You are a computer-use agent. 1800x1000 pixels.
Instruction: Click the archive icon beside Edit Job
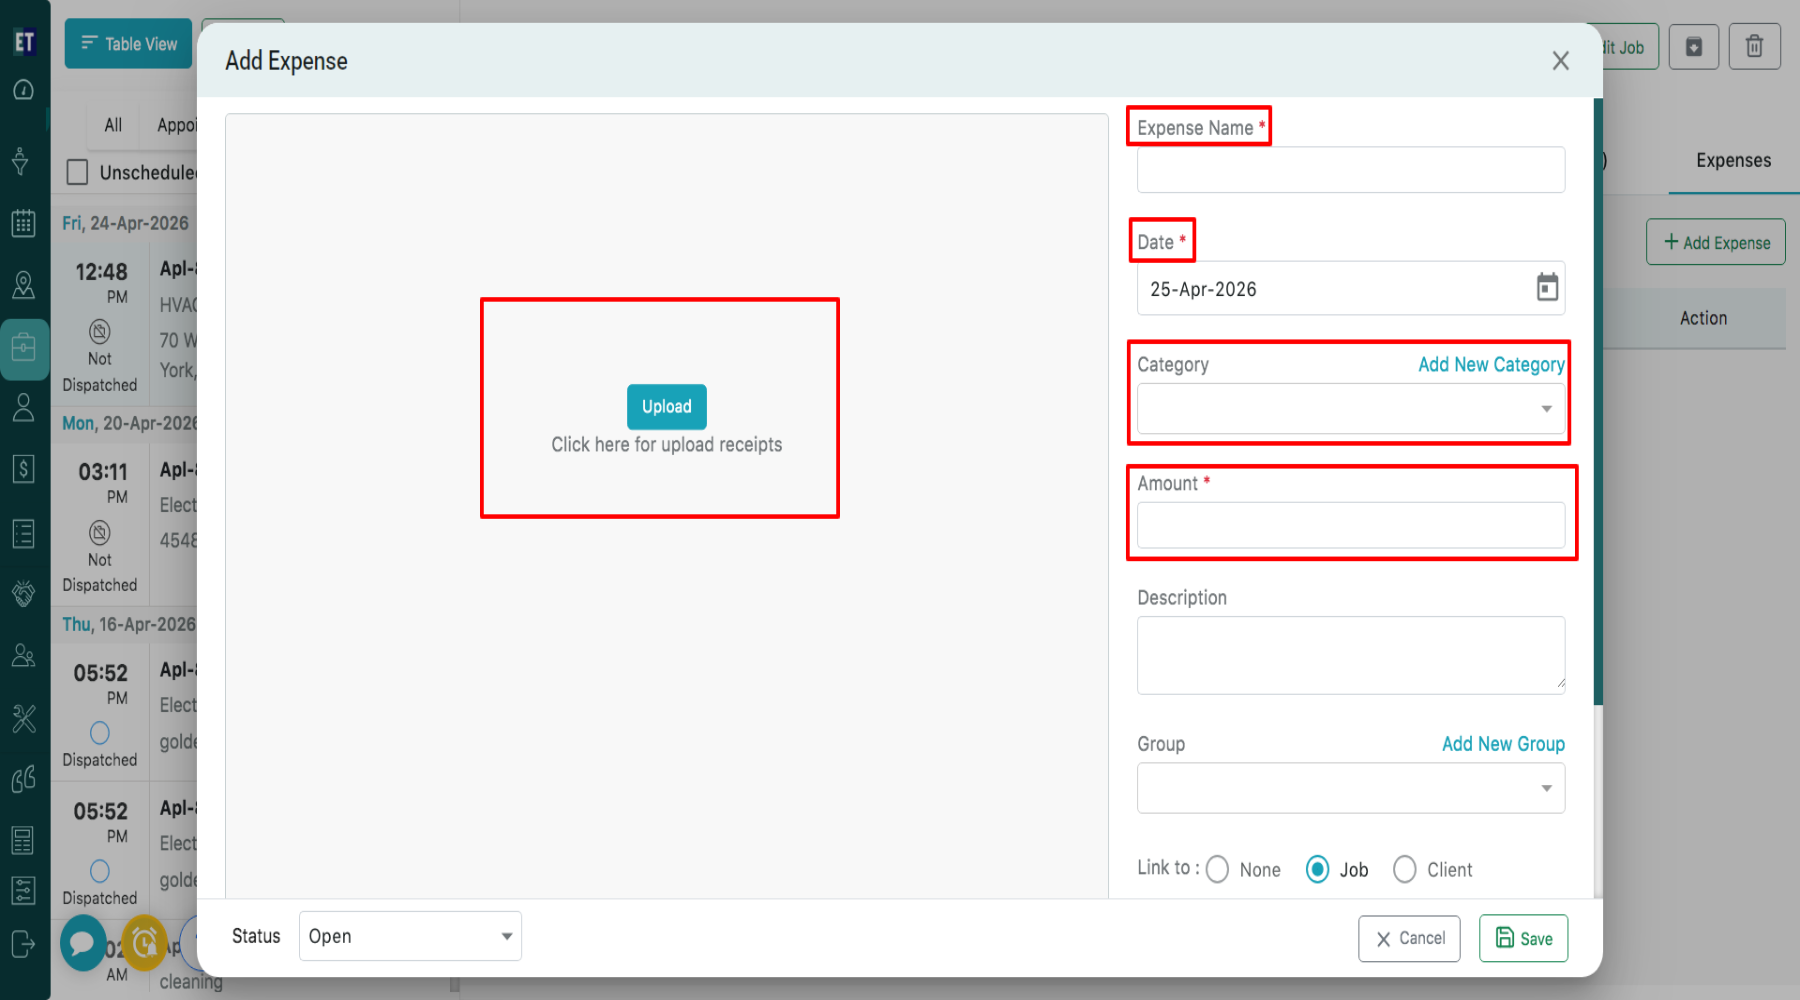pyautogui.click(x=1694, y=47)
